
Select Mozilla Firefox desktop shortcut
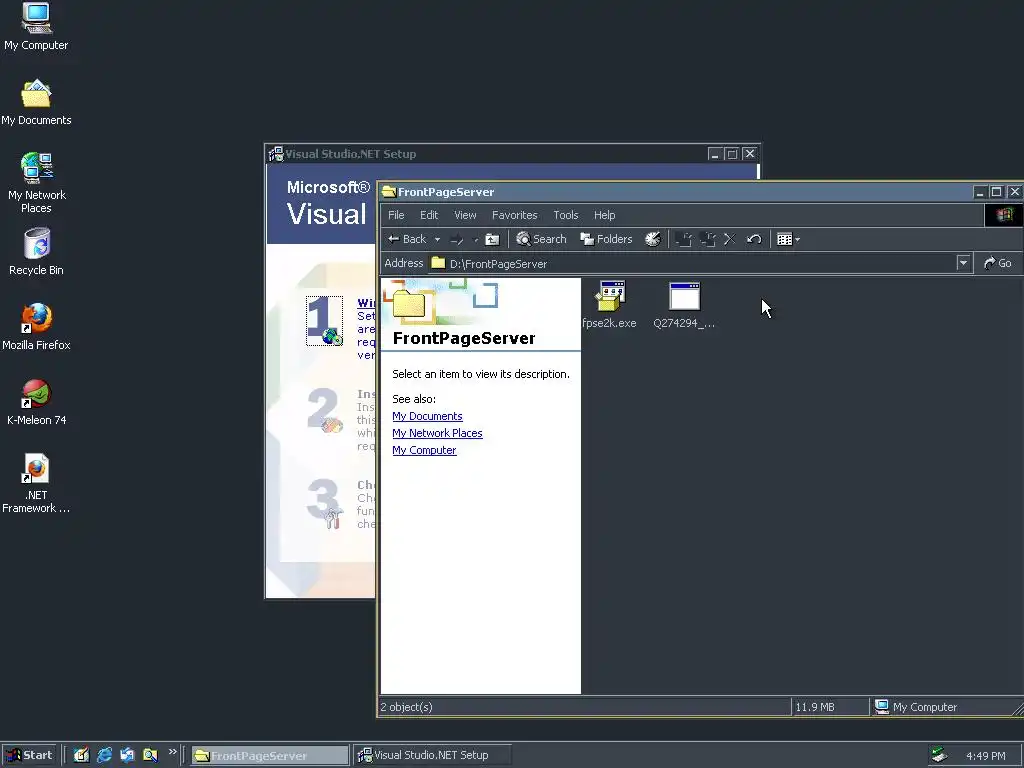[x=36, y=327]
